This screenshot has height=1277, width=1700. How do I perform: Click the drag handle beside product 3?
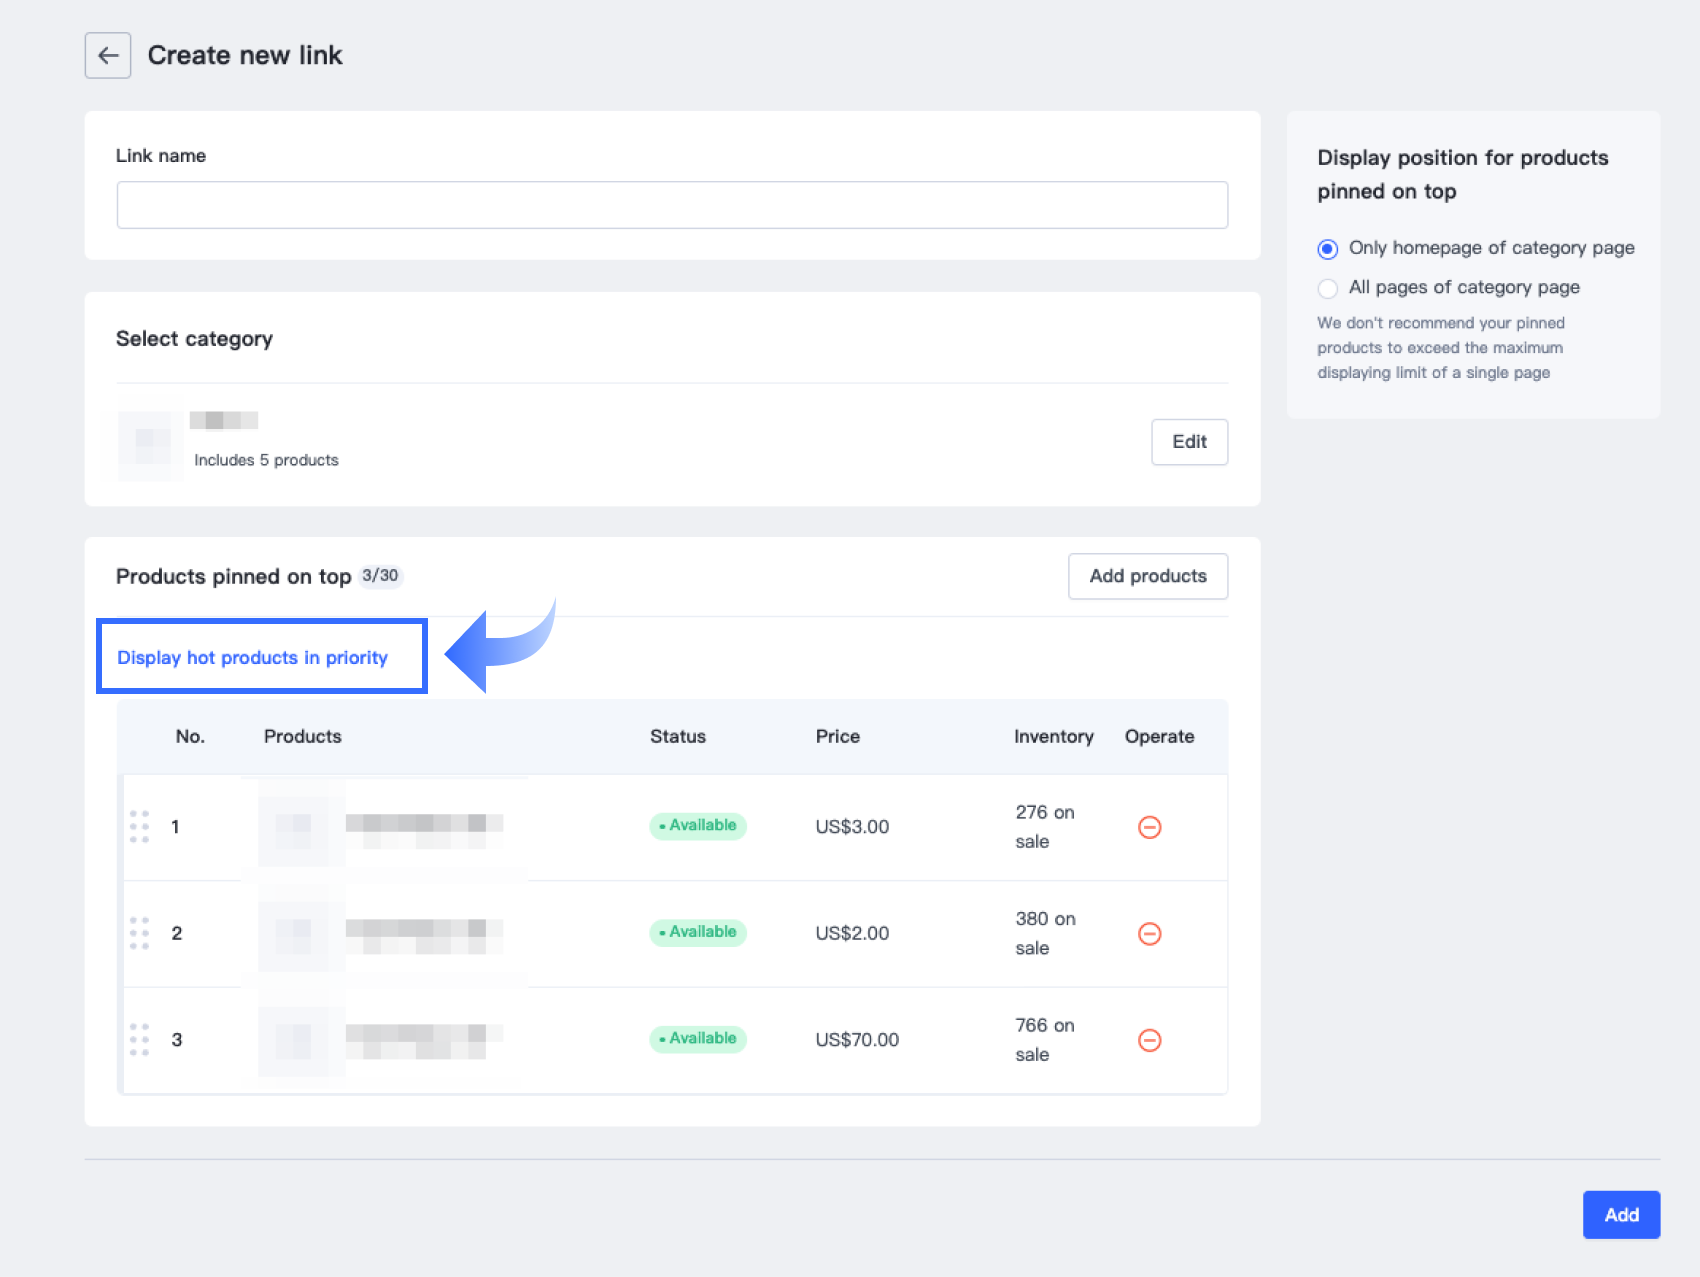click(140, 1040)
